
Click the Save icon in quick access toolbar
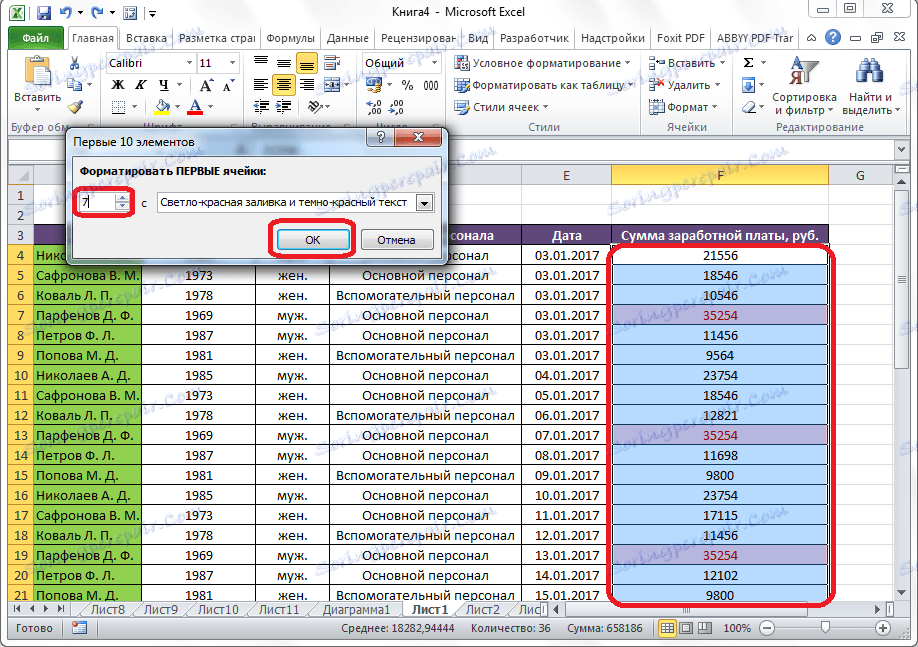[x=44, y=14]
